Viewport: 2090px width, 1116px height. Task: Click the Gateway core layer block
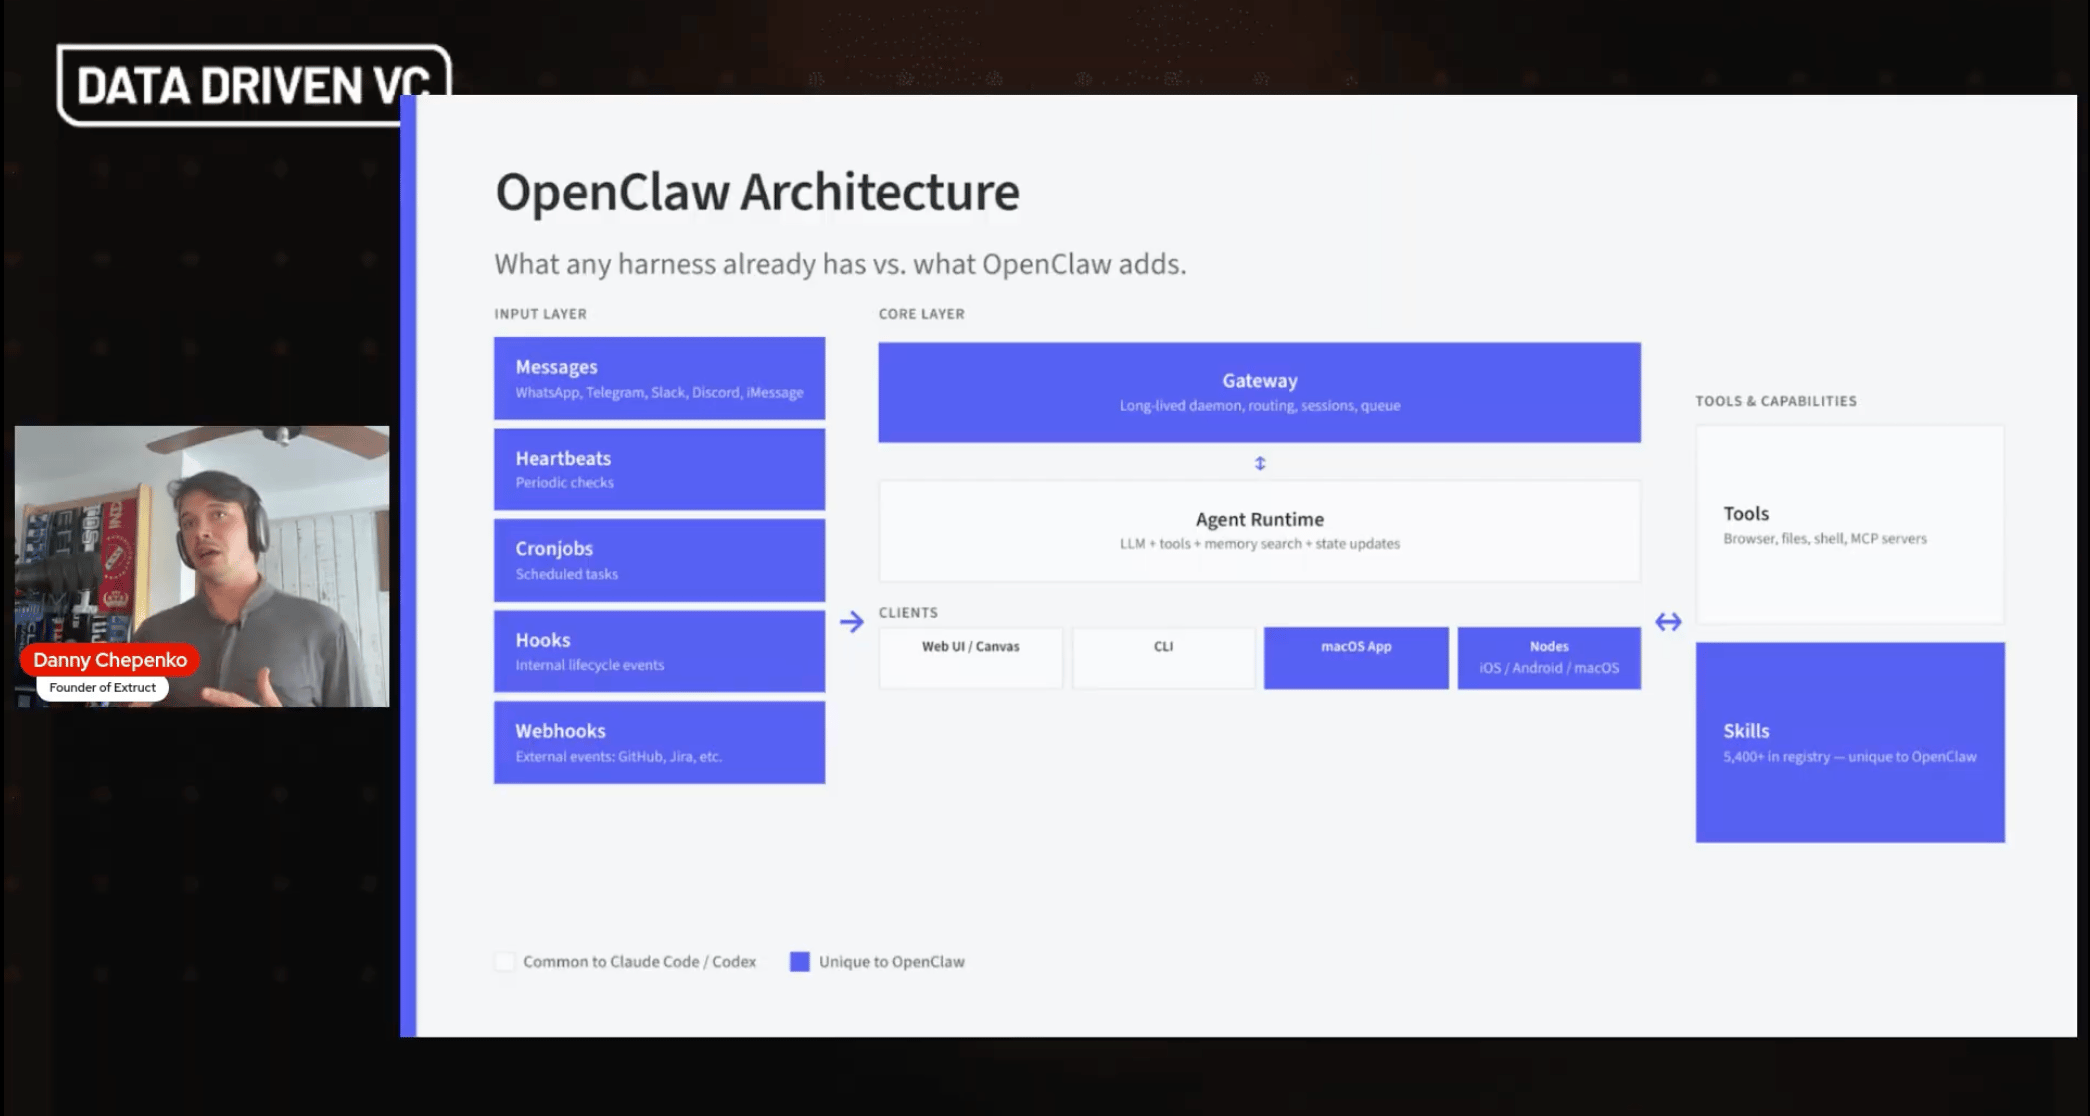pyautogui.click(x=1259, y=392)
